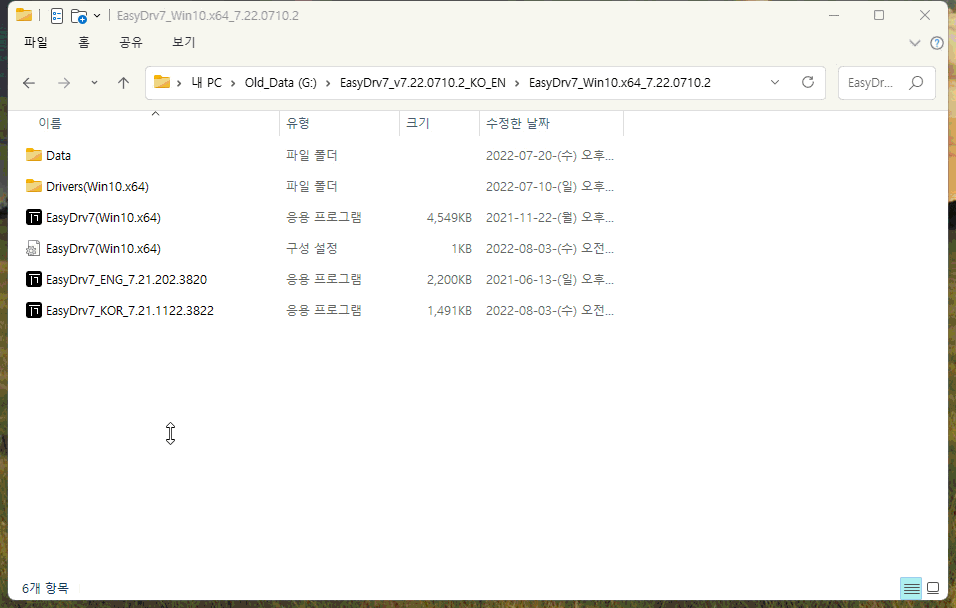Switch to large icons view
The image size is (956, 608).
pyautogui.click(x=933, y=588)
